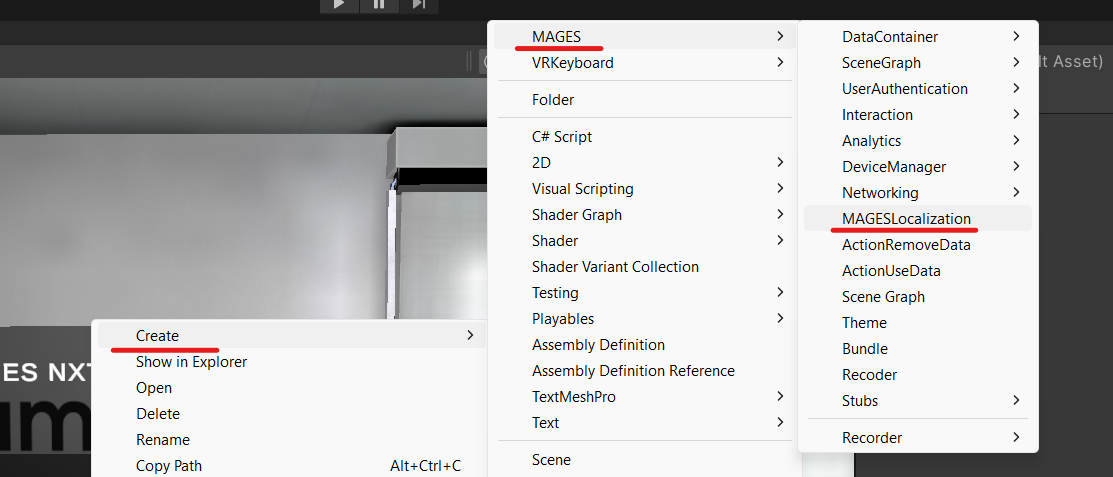Viewport: 1113px width, 477px height.
Task: Create a new Scene asset
Action: [x=645, y=460]
